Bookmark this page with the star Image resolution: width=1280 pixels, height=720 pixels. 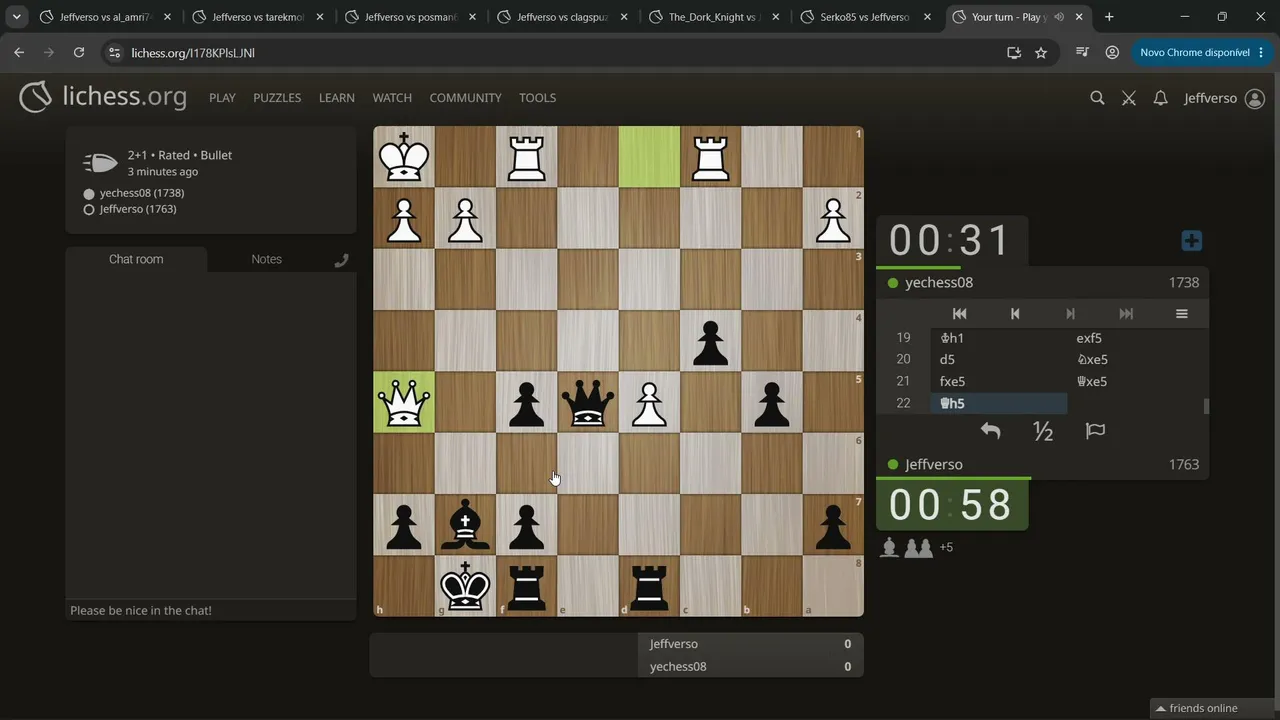(1041, 53)
